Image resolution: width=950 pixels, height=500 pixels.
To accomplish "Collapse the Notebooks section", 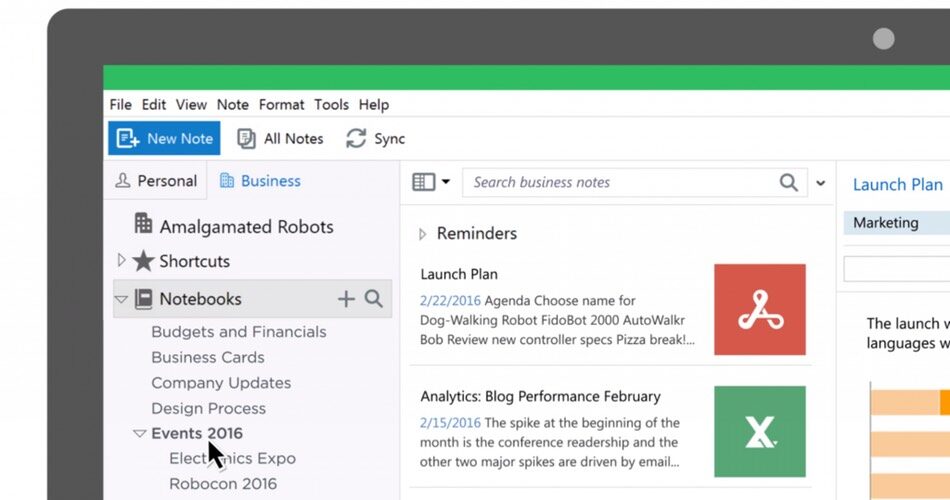I will click(x=121, y=299).
